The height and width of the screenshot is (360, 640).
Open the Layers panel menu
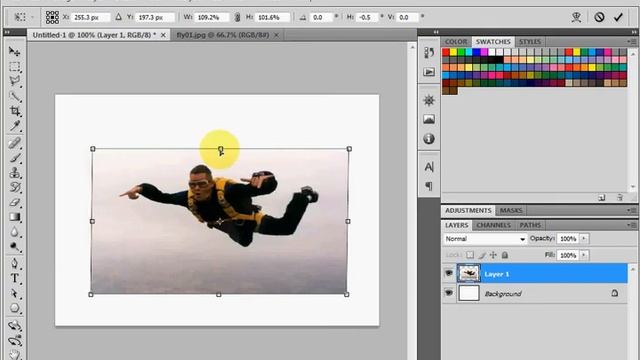tap(631, 225)
